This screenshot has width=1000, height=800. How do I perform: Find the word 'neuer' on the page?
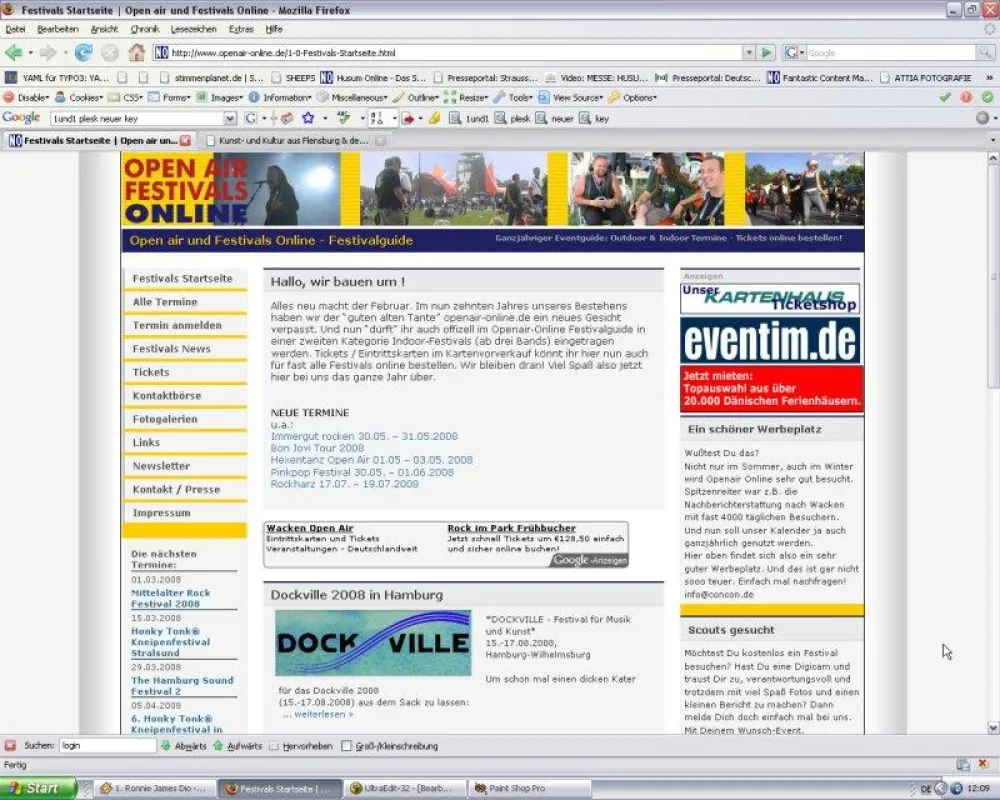pyautogui.click(x=555, y=118)
